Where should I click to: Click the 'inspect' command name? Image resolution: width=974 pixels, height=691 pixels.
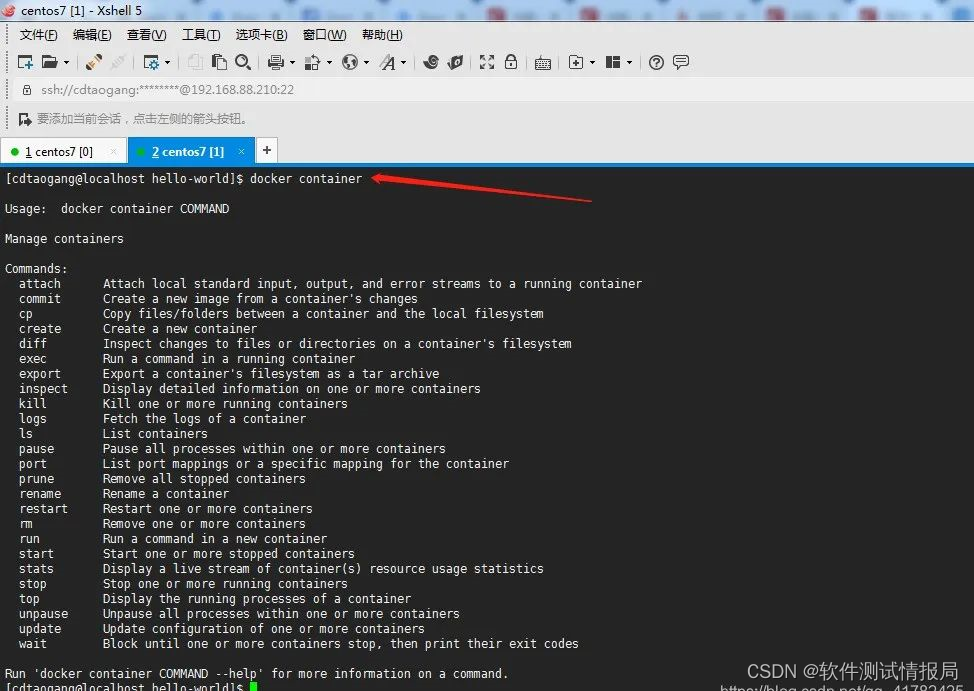click(43, 389)
